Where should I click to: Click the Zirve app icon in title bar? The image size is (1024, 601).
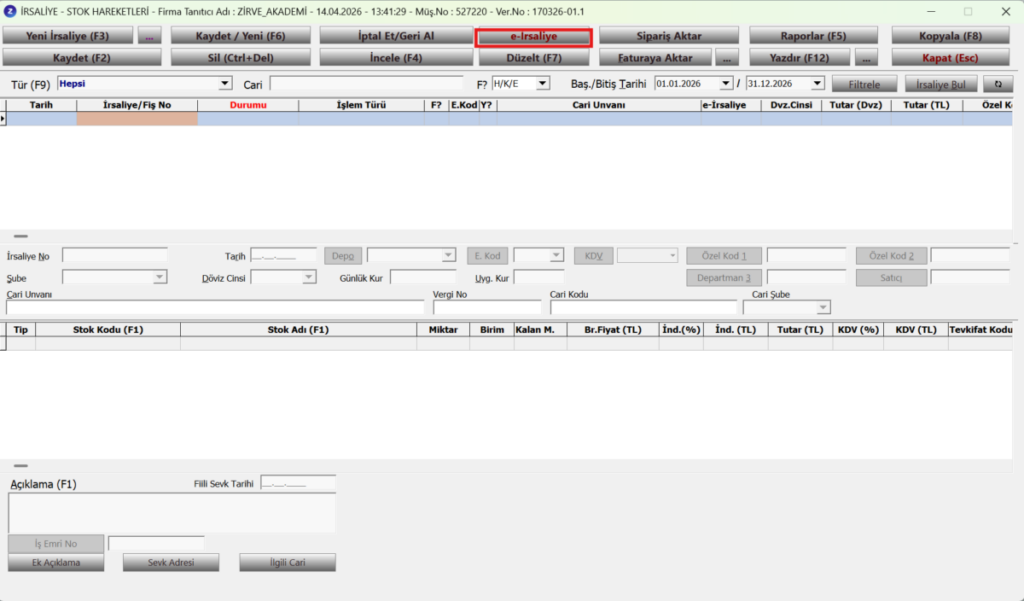(x=10, y=11)
